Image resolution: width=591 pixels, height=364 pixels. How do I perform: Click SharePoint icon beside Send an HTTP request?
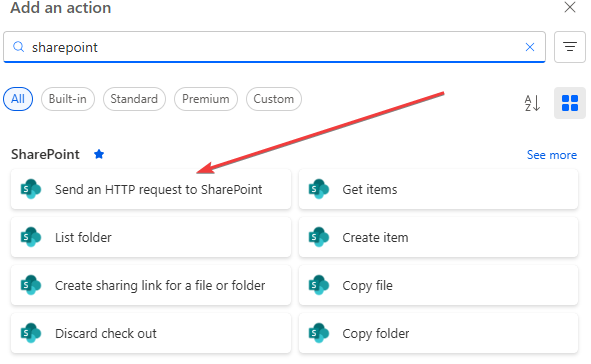tap(31, 189)
